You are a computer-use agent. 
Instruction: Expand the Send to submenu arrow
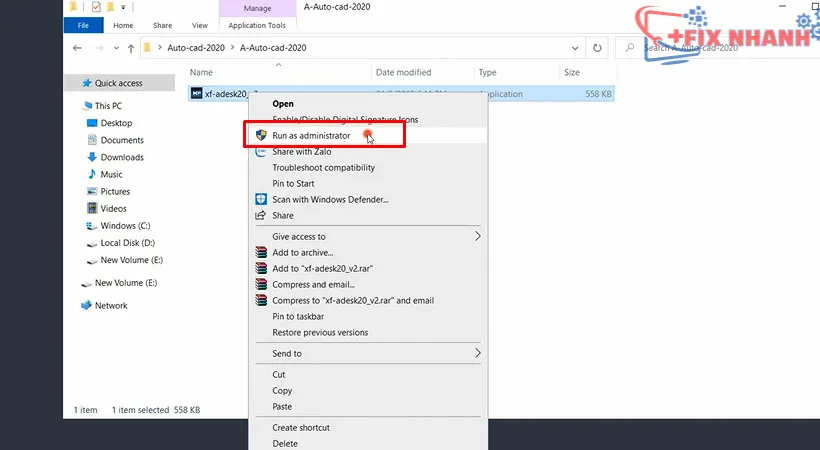pos(477,353)
